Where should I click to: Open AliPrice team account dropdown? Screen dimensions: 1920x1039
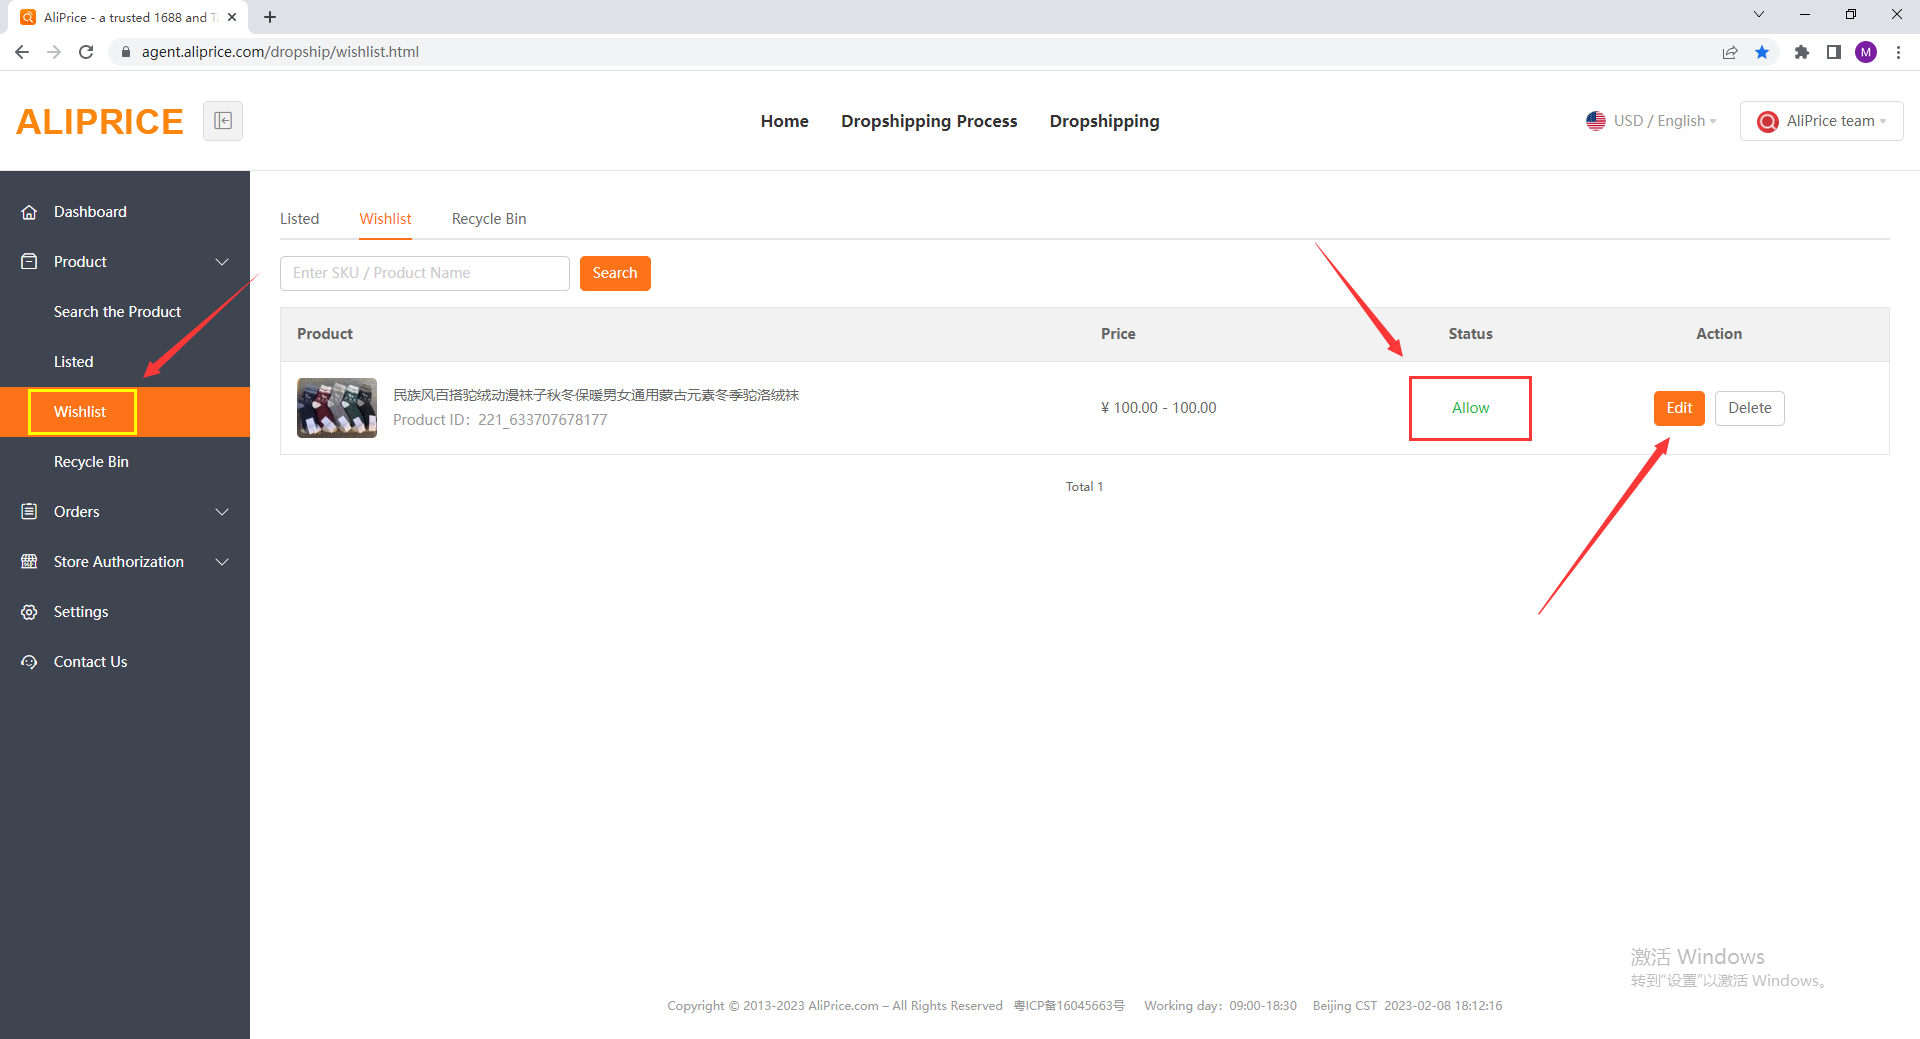tap(1821, 121)
